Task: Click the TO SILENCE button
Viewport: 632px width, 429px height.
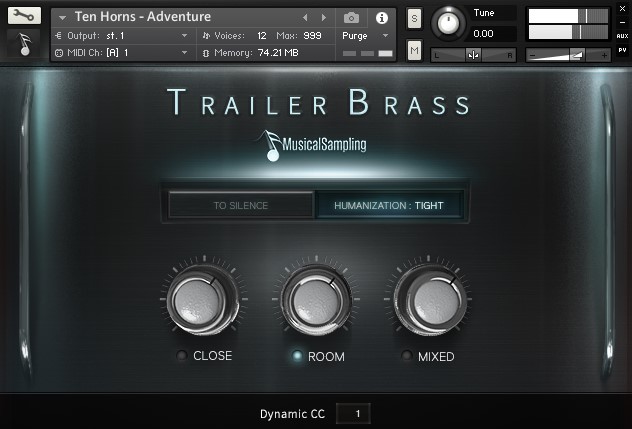Action: click(241, 206)
